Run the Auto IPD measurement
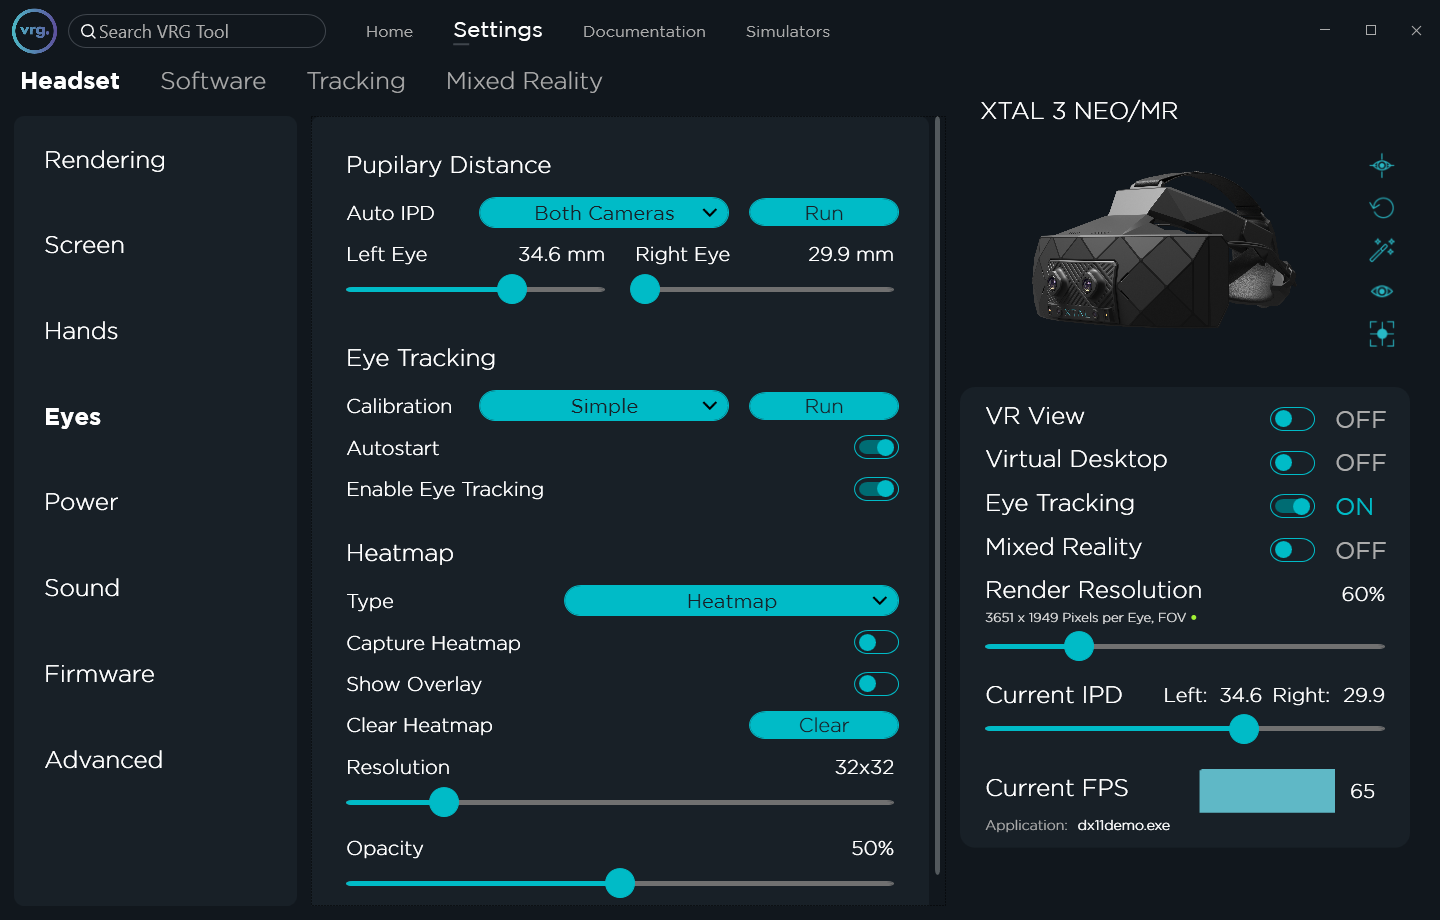The height and width of the screenshot is (920, 1440). point(824,213)
